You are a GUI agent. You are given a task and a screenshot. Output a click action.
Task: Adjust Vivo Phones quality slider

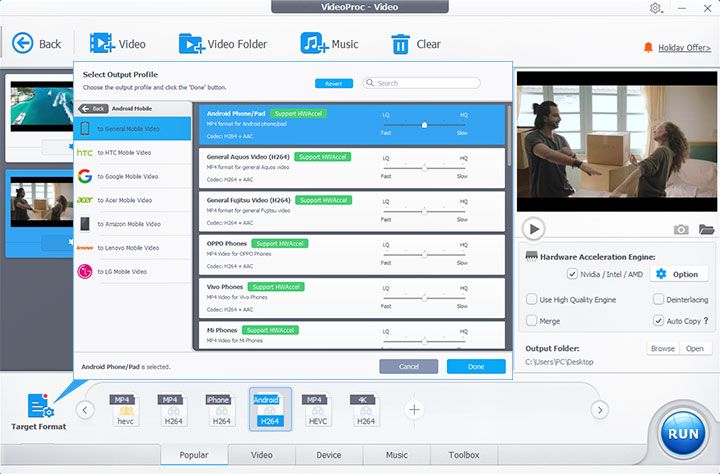tap(424, 298)
